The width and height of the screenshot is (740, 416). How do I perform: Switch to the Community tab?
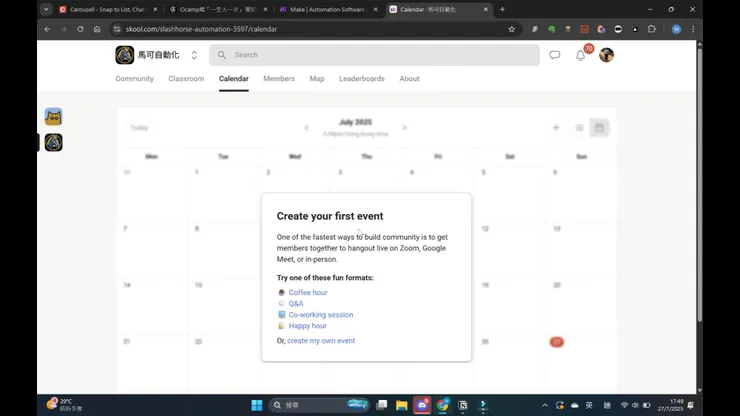pyautogui.click(x=135, y=78)
